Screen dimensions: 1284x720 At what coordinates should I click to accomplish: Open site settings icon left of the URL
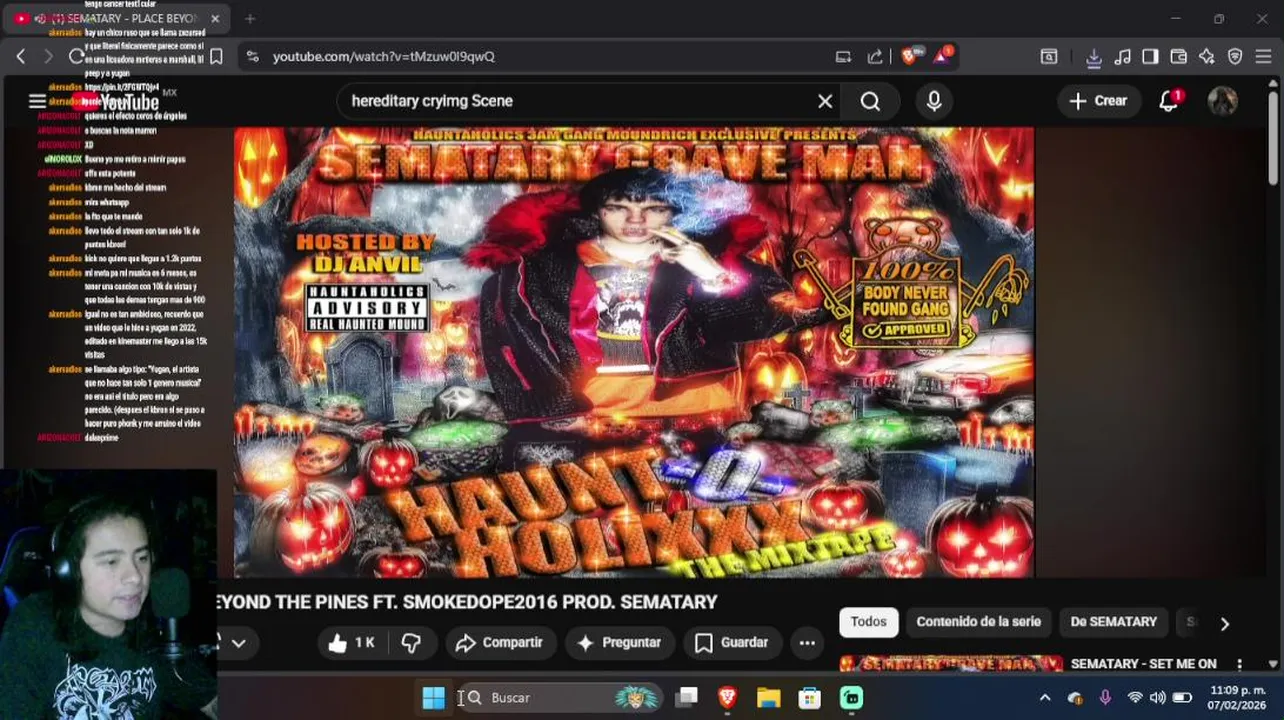[252, 57]
